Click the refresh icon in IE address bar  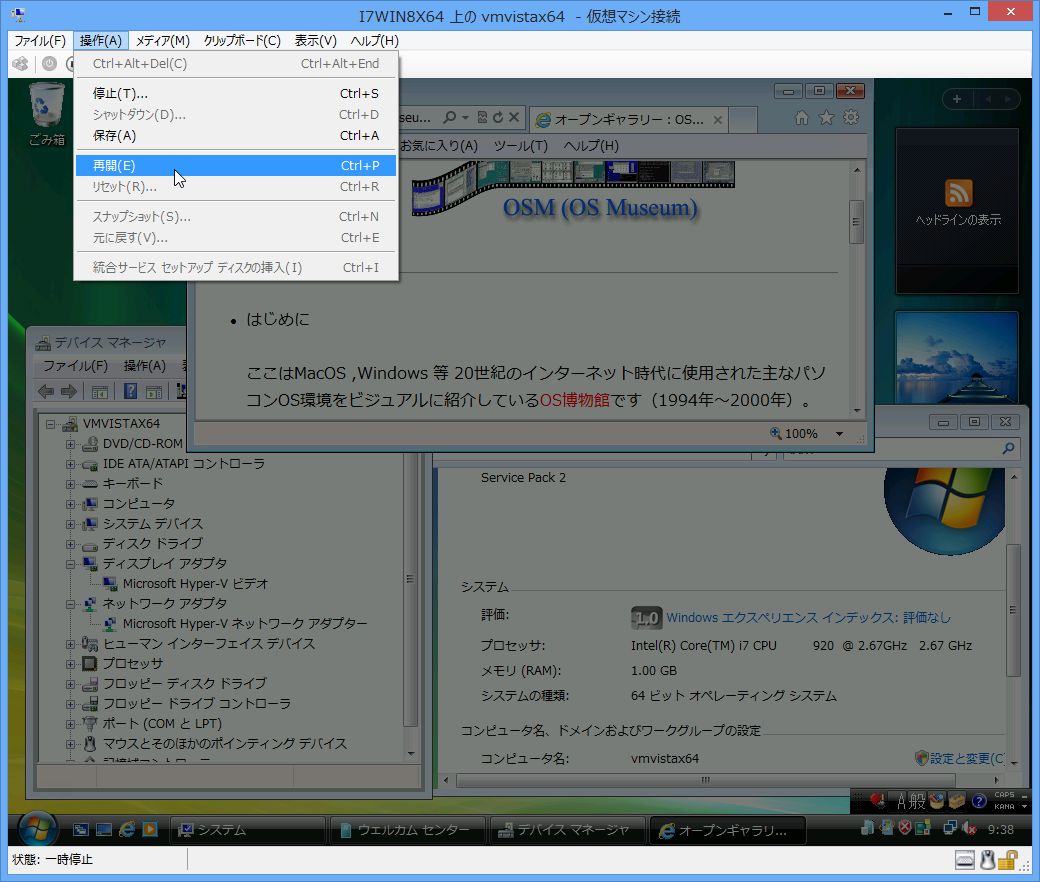point(497,117)
